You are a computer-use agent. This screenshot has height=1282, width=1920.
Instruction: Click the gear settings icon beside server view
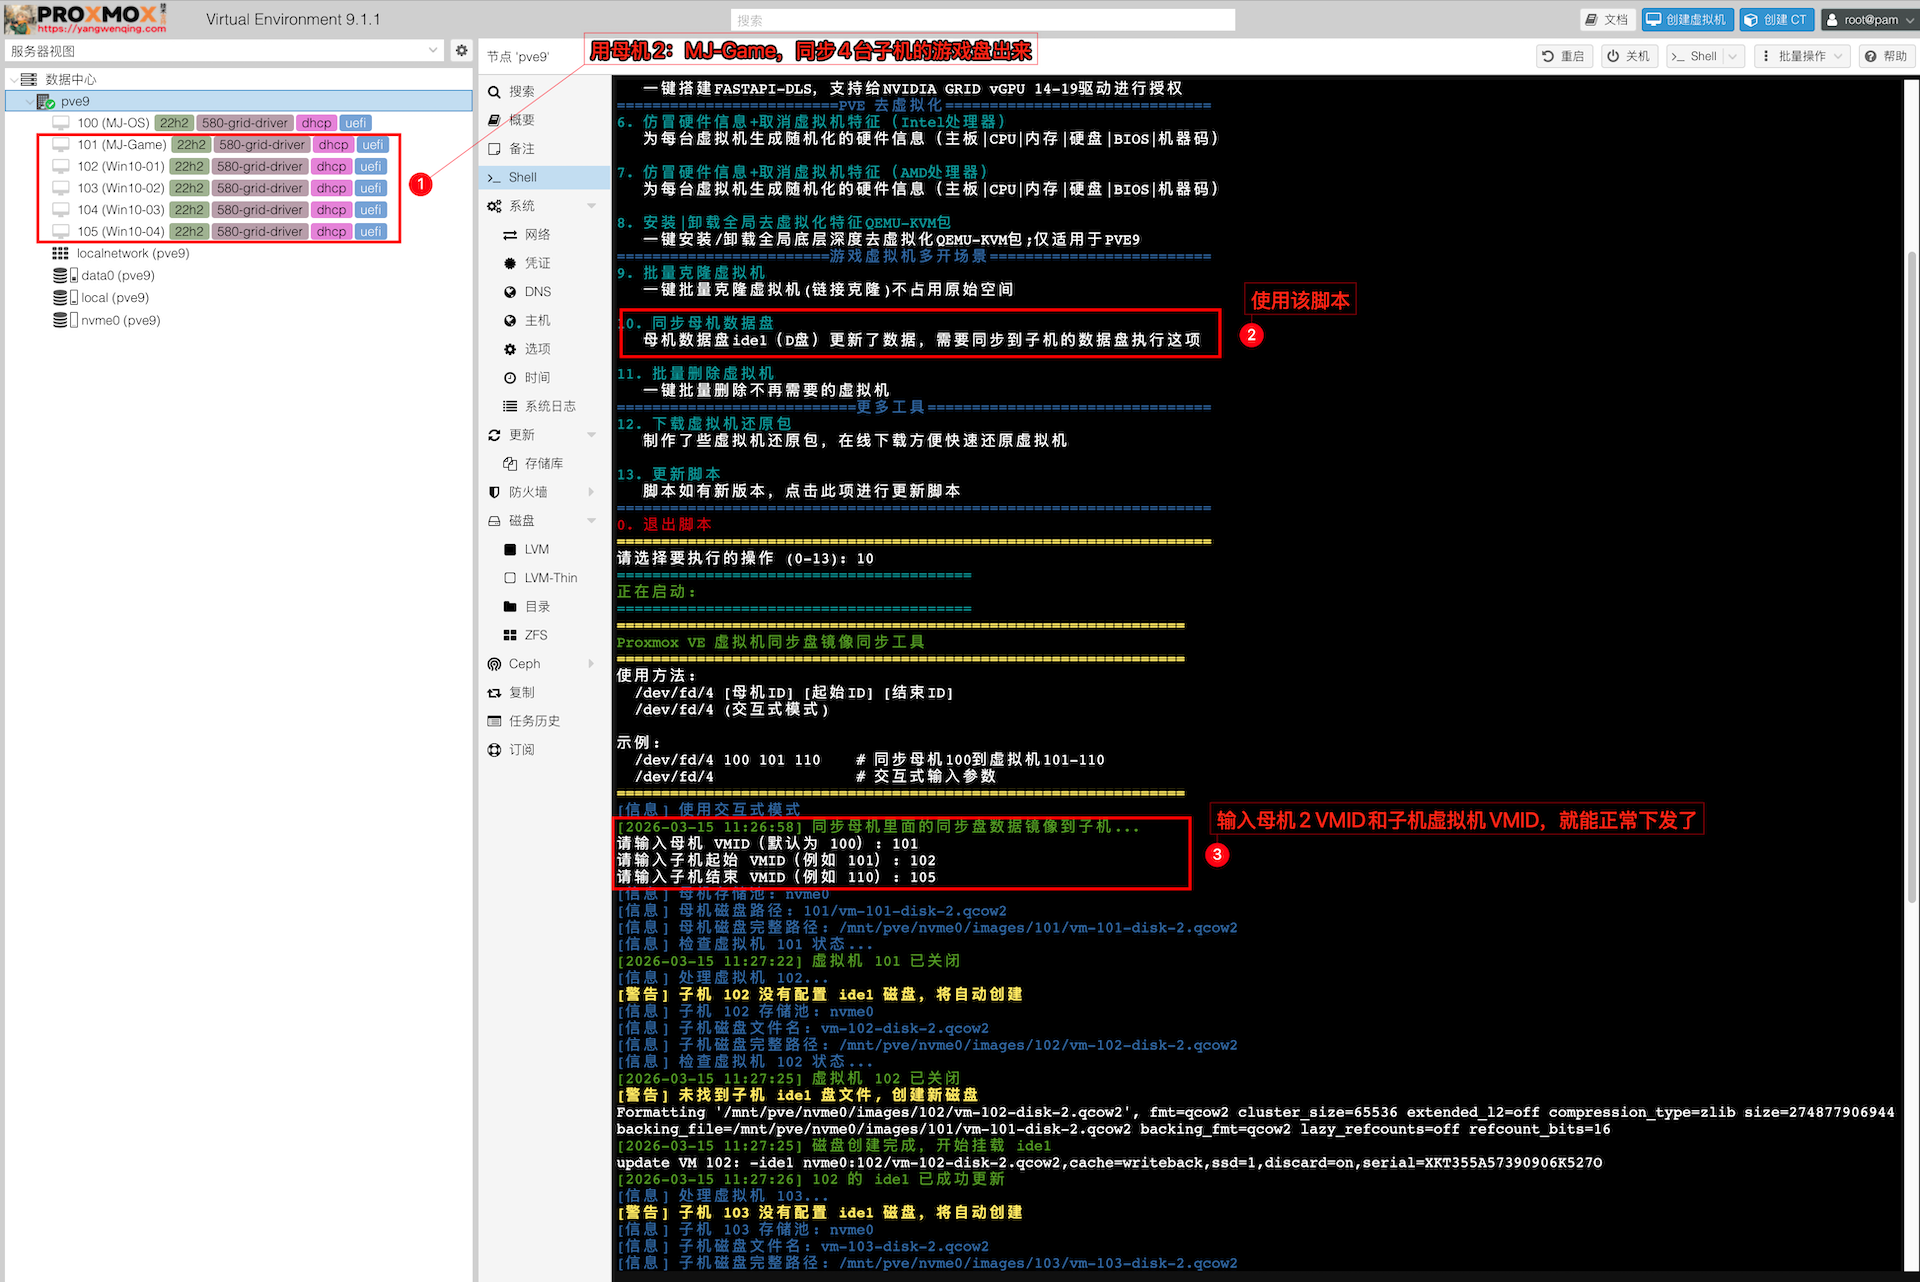pyautogui.click(x=461, y=50)
